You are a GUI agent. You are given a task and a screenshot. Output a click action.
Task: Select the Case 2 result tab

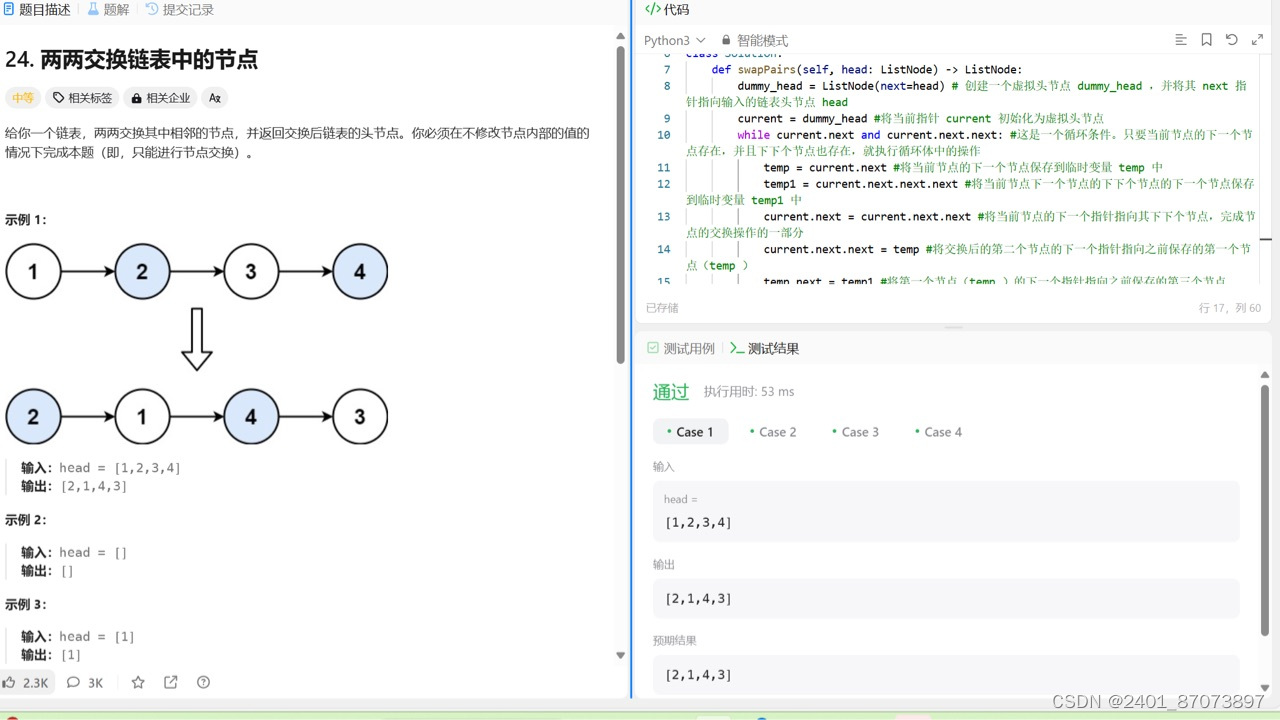click(x=773, y=432)
